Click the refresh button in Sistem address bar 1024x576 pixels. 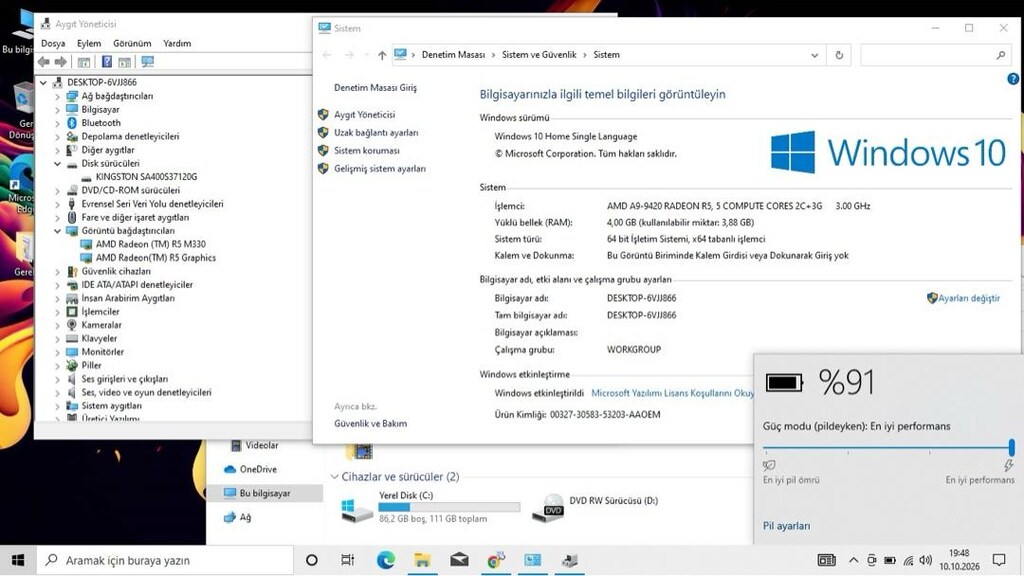839,56
